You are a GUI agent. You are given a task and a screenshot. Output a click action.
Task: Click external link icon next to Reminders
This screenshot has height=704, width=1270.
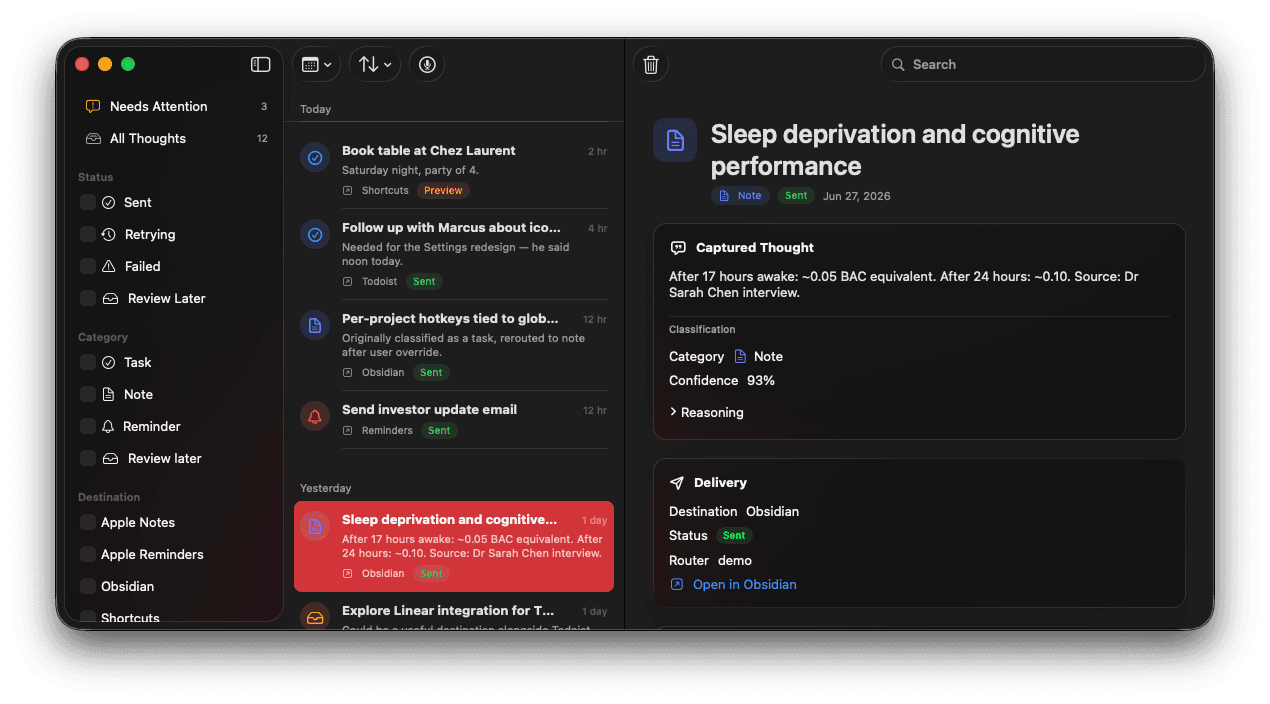point(347,430)
